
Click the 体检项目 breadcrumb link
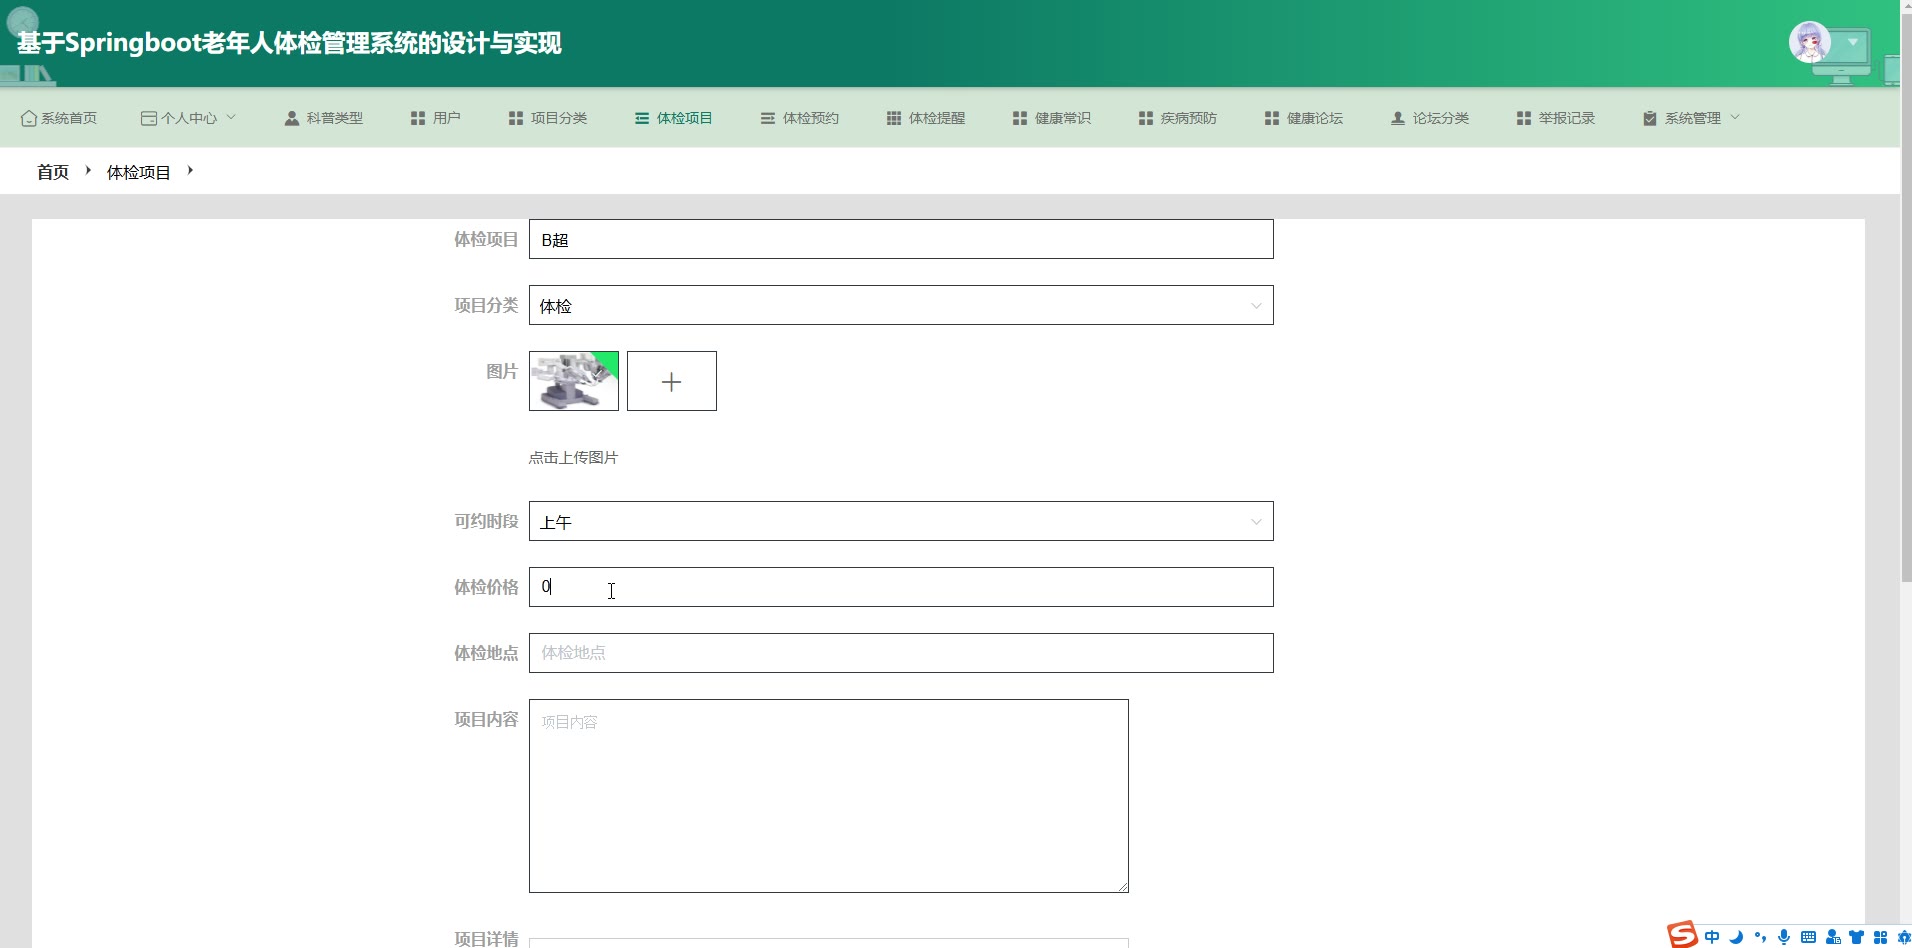[x=139, y=172]
